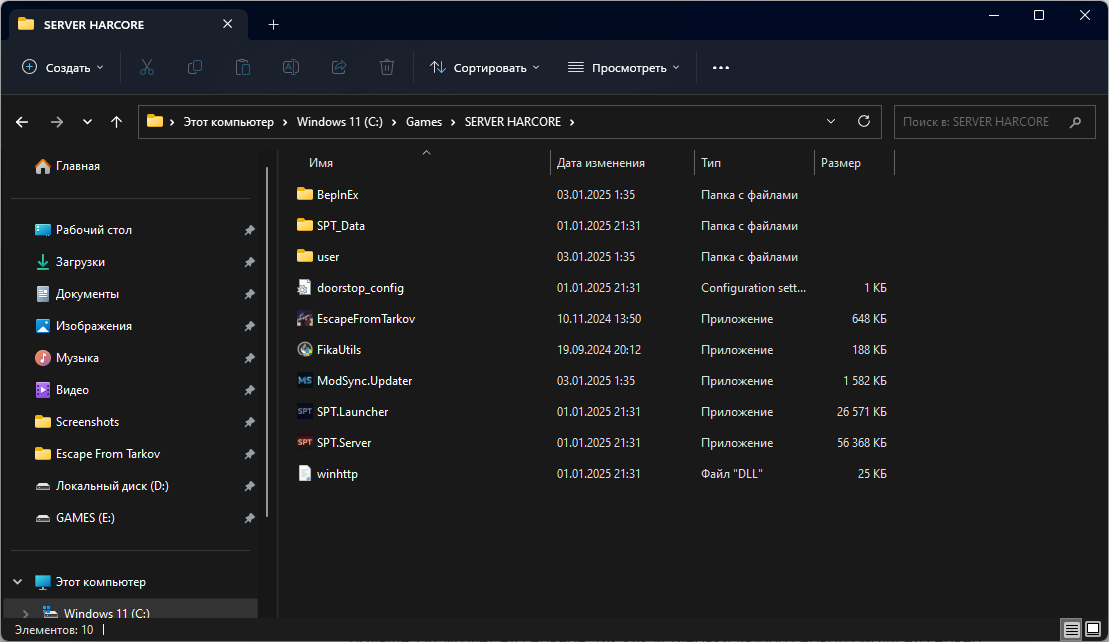Image resolution: width=1109 pixels, height=642 pixels.
Task: Navigate to Games breadcrumb
Action: (424, 122)
